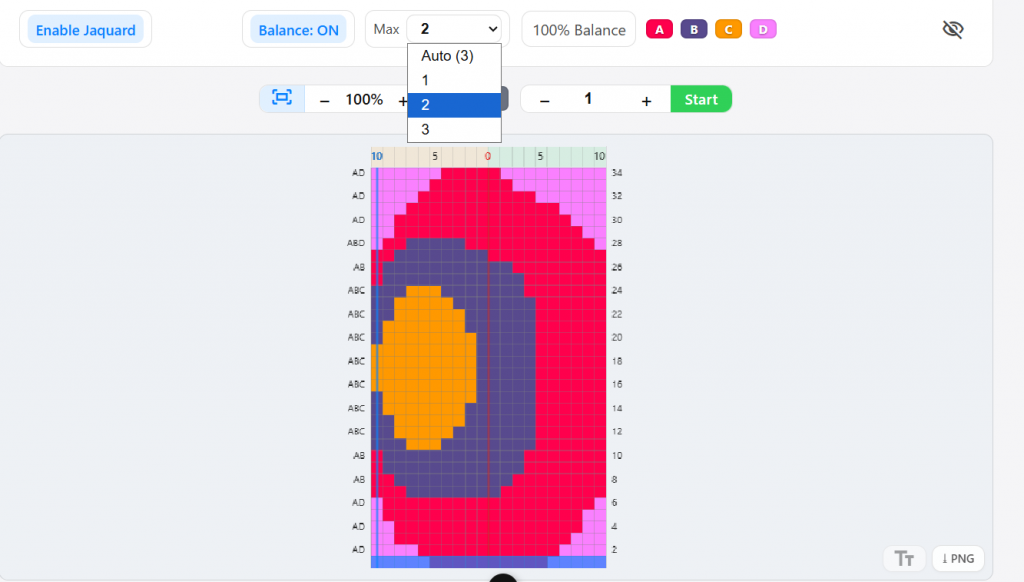Viewport: 1024px width, 582px height.
Task: Select the pink D color swatch
Action: click(763, 30)
